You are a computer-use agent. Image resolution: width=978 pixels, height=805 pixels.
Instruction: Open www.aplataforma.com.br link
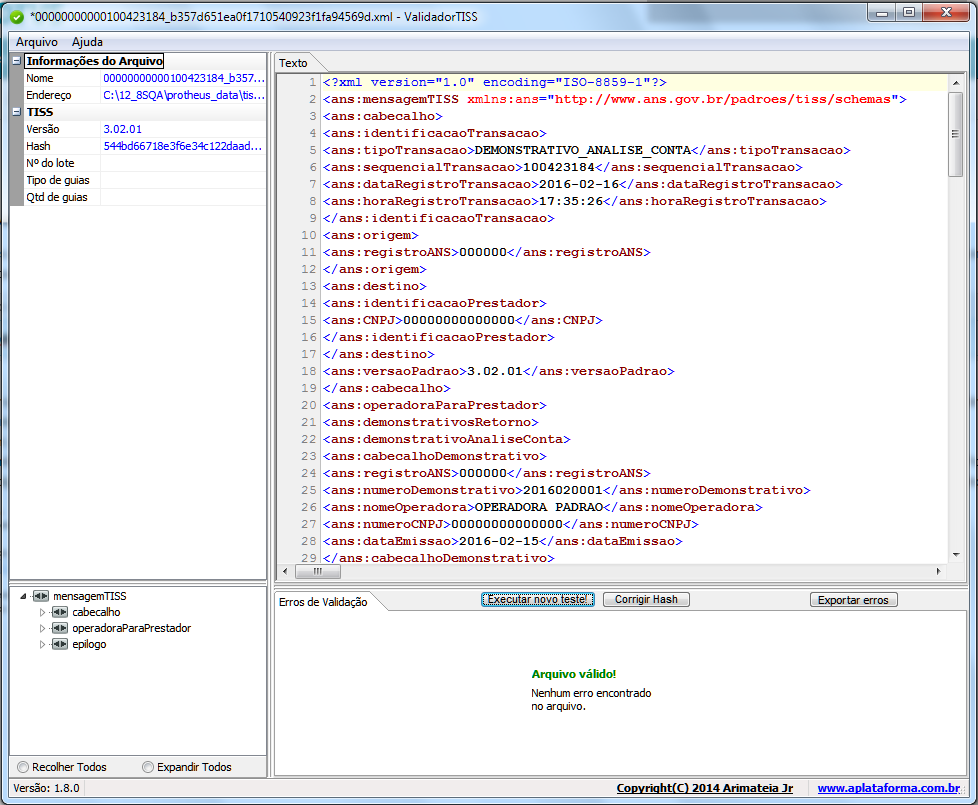tap(889, 788)
